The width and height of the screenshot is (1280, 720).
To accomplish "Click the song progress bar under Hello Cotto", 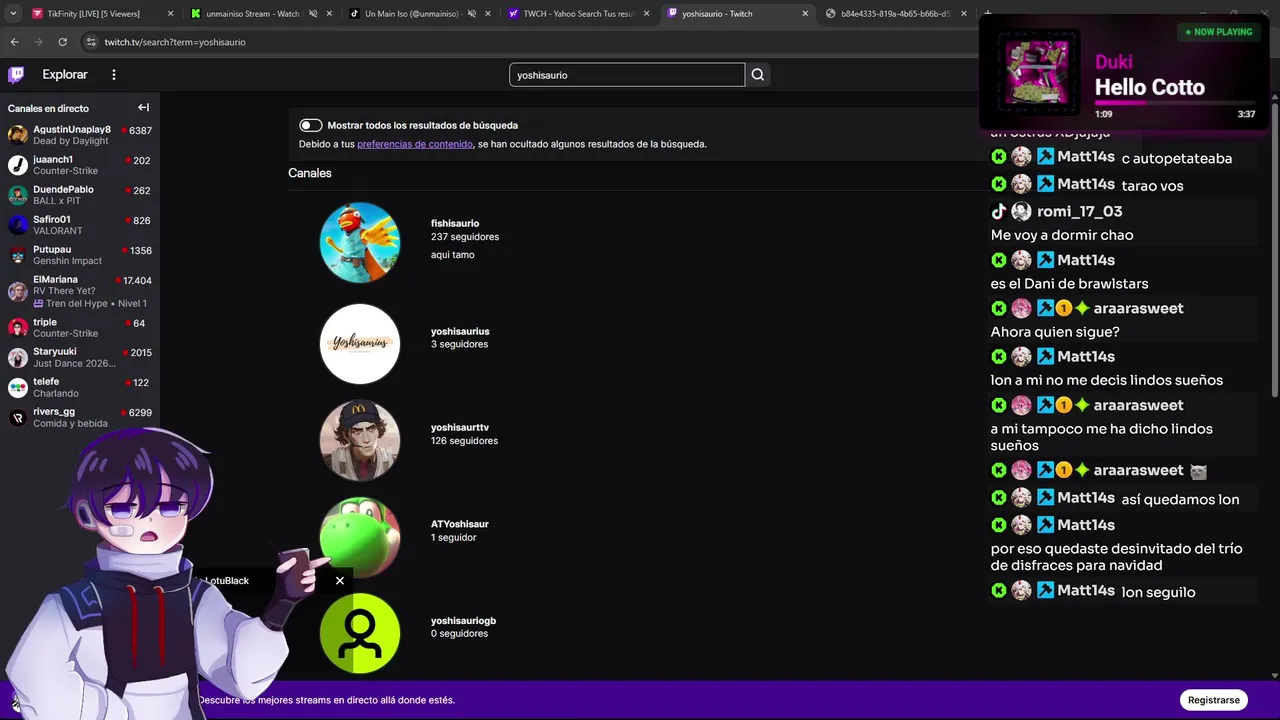I will (x=1175, y=102).
